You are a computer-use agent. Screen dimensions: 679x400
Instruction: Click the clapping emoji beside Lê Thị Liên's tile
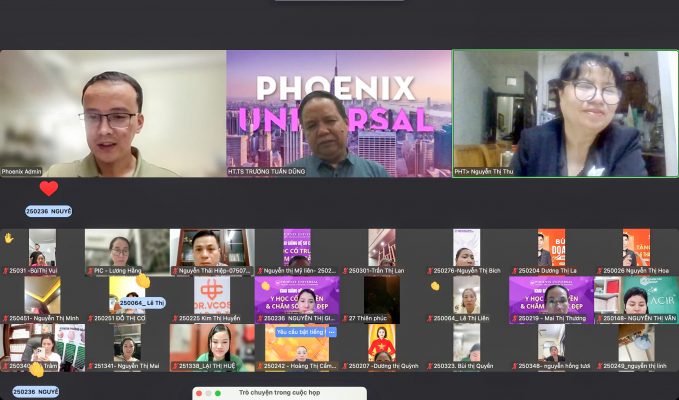point(435,286)
